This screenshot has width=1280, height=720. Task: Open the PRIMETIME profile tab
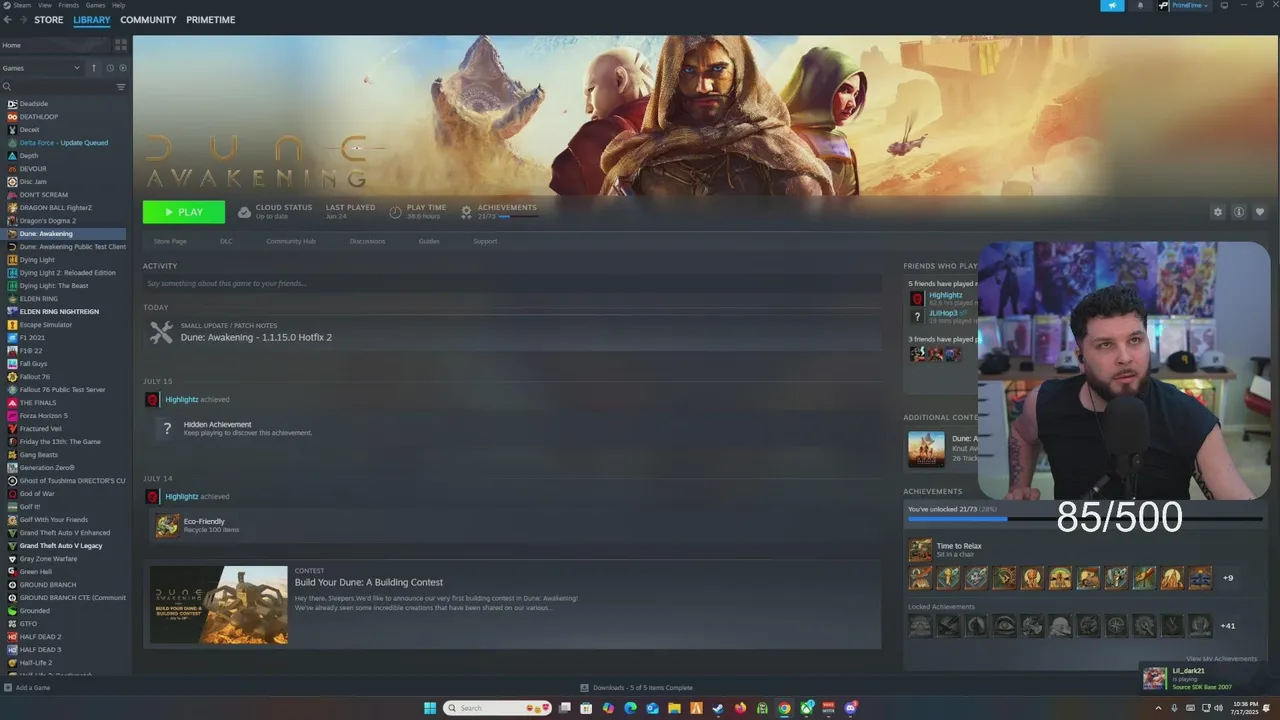pyautogui.click(x=211, y=20)
